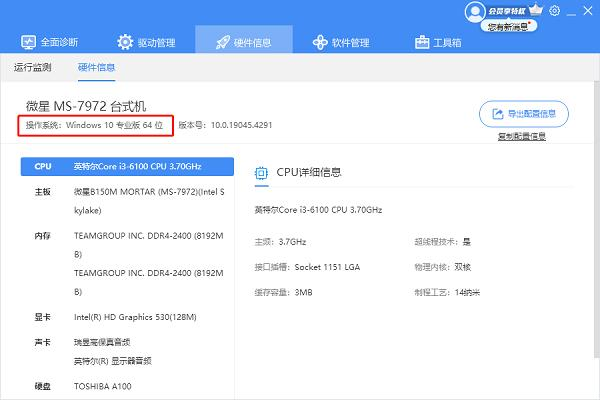Open the 软件管理 tab
The image size is (600, 400).
coord(341,42)
